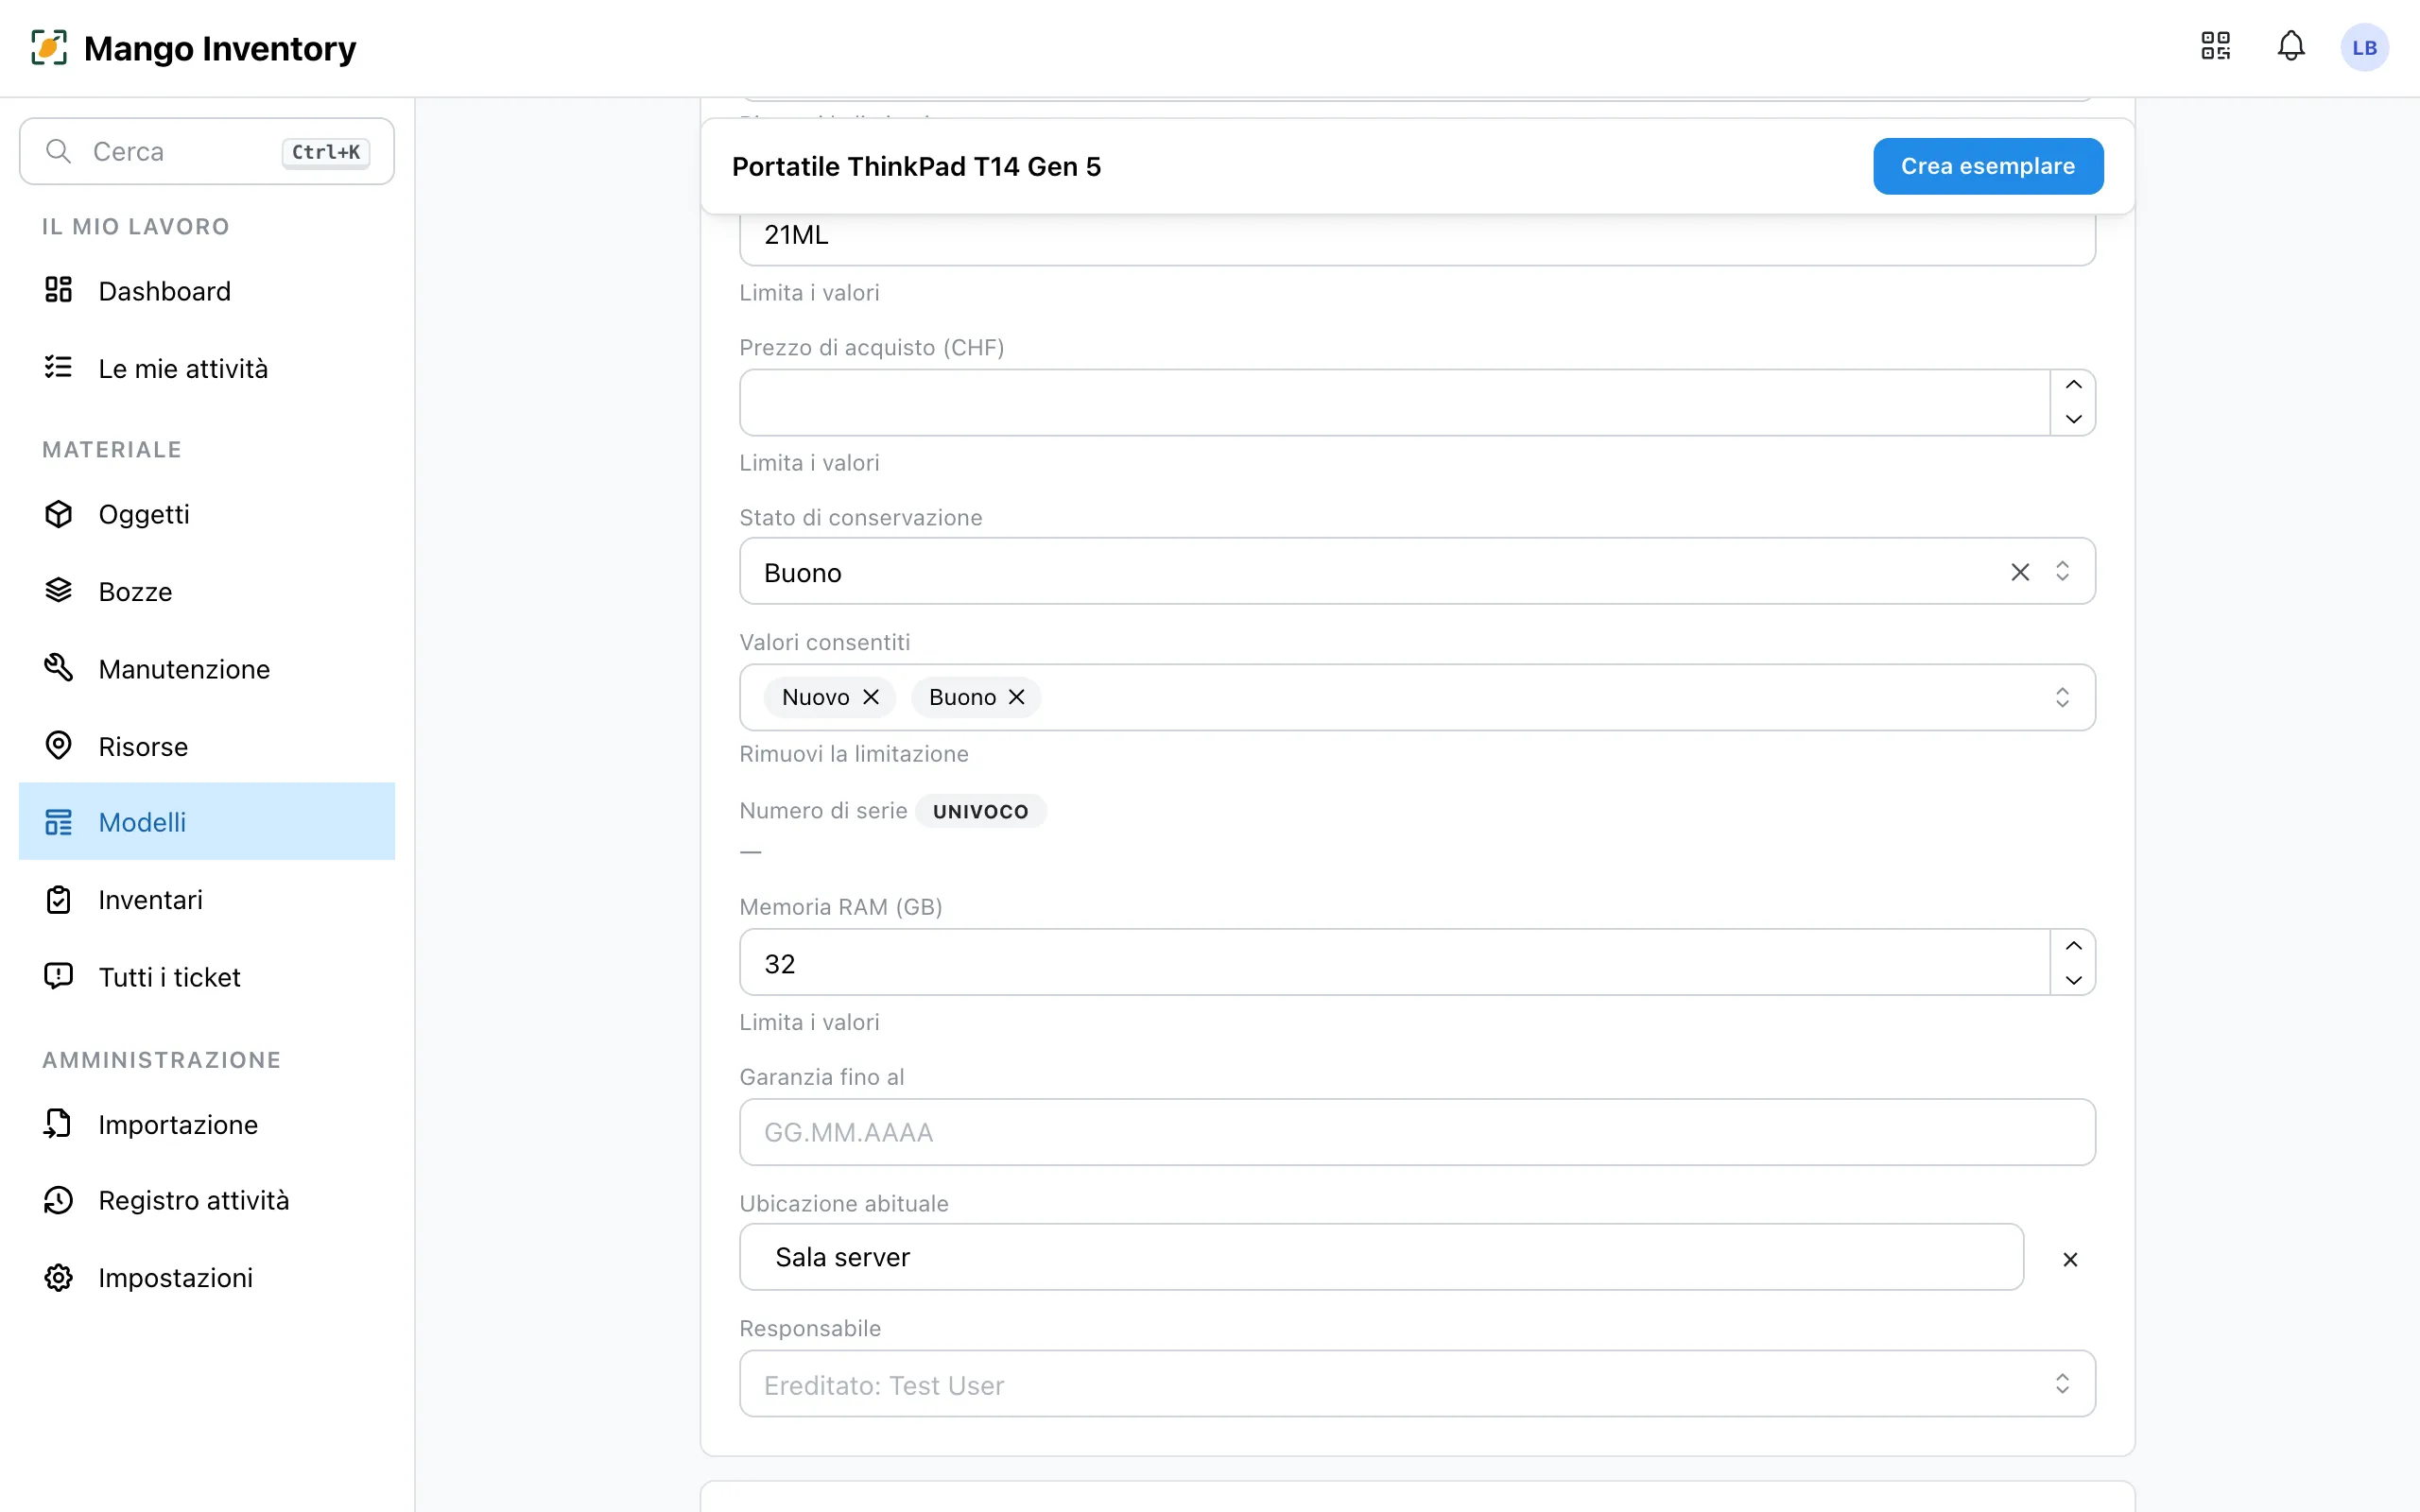The width and height of the screenshot is (2420, 1512).
Task: Open the notifications bell
Action: click(x=2291, y=47)
